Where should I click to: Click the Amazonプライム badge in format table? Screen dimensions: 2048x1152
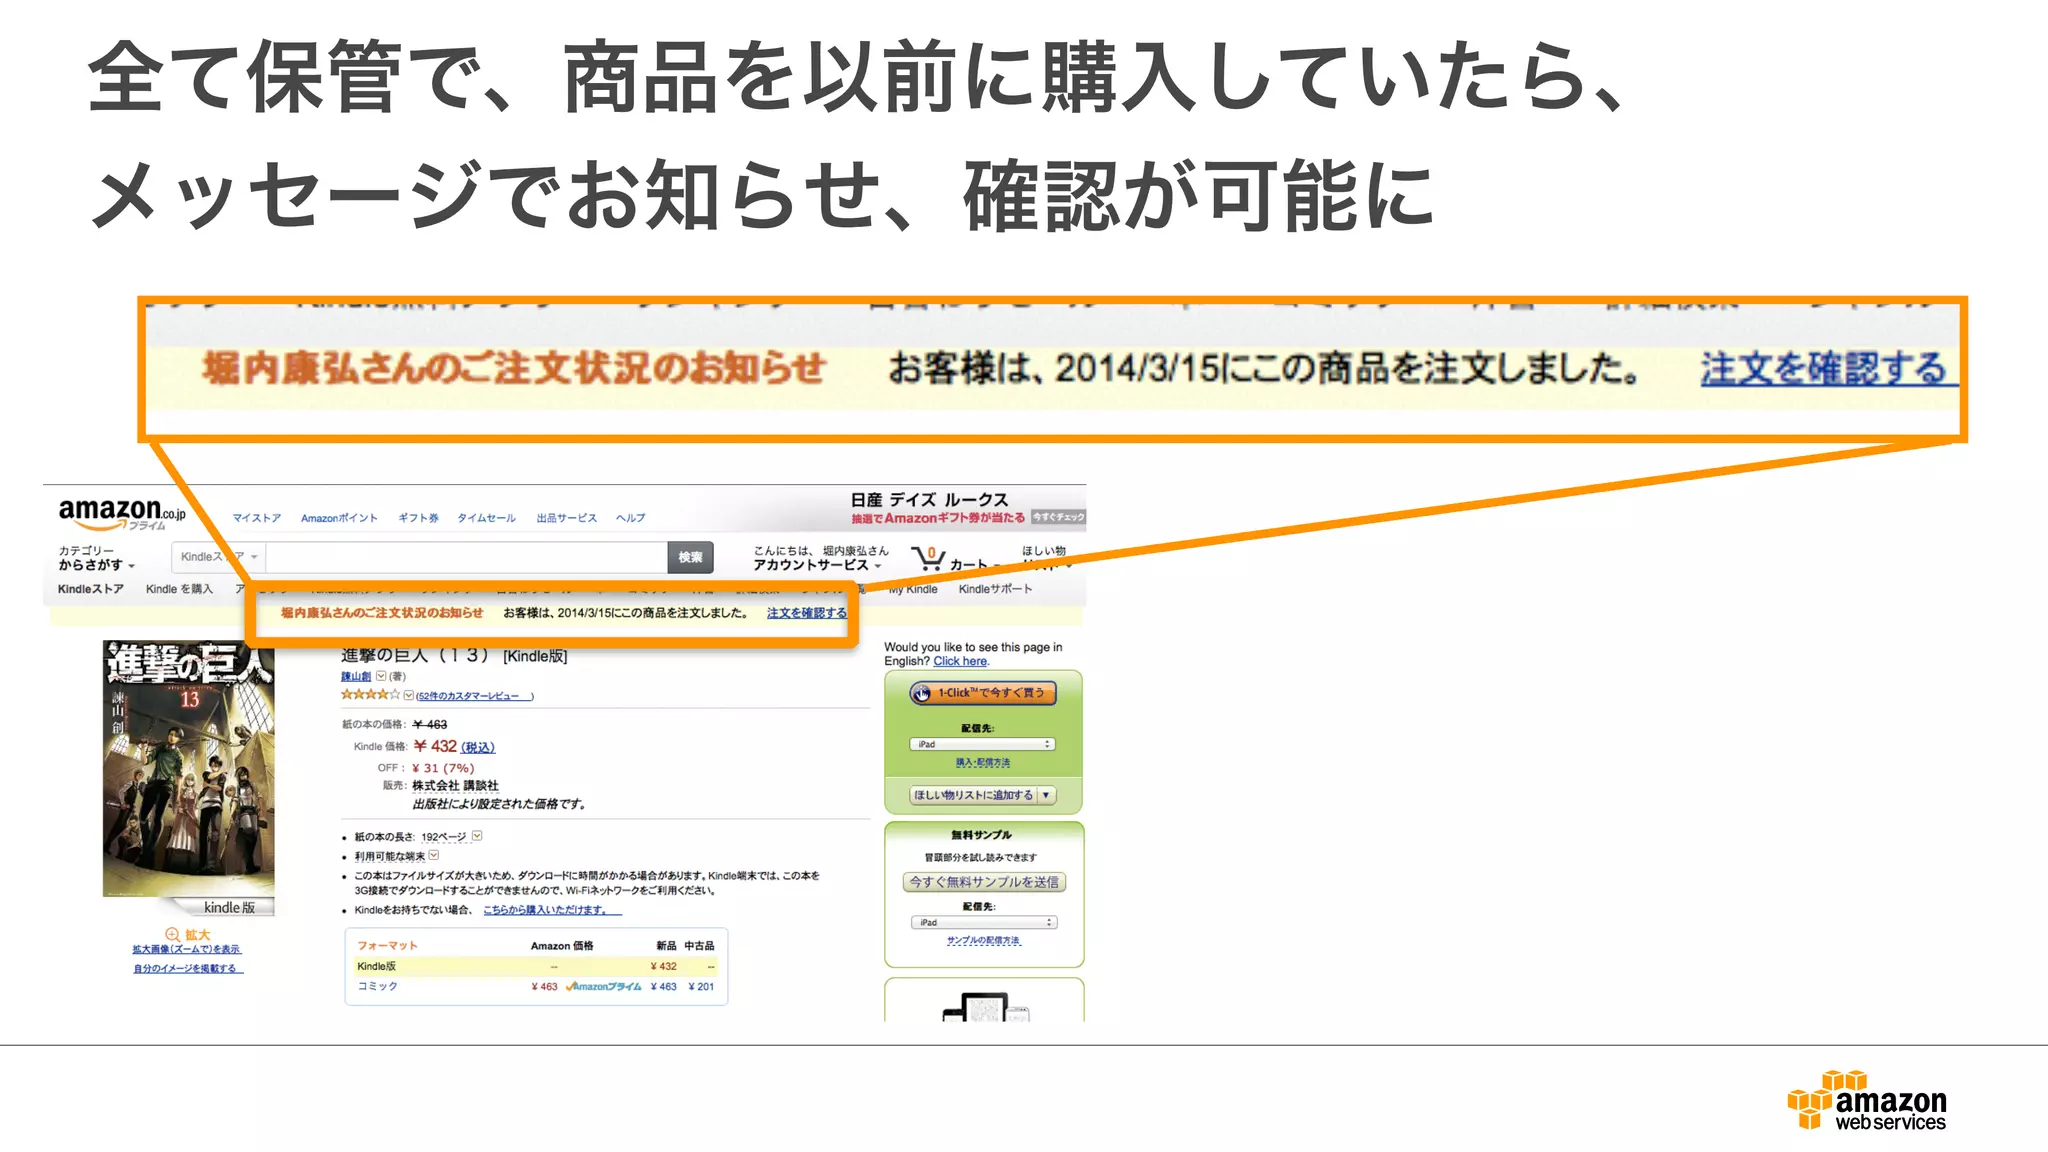[x=604, y=986]
